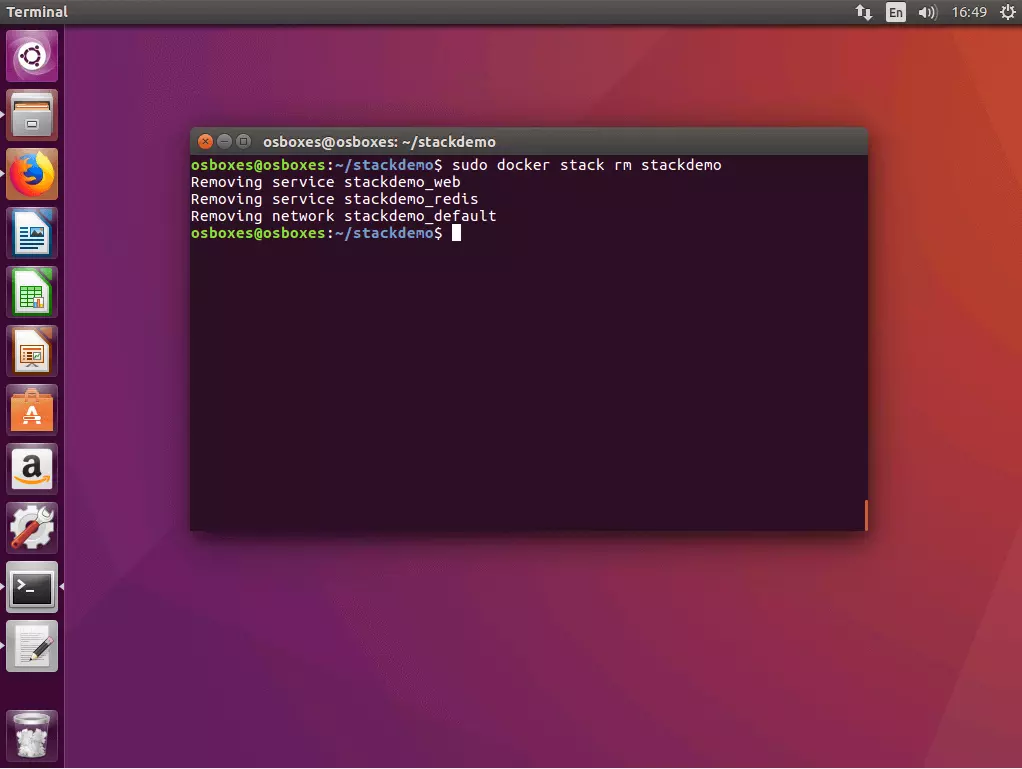Click the terminal's vertical scrollbar handle

point(865,515)
